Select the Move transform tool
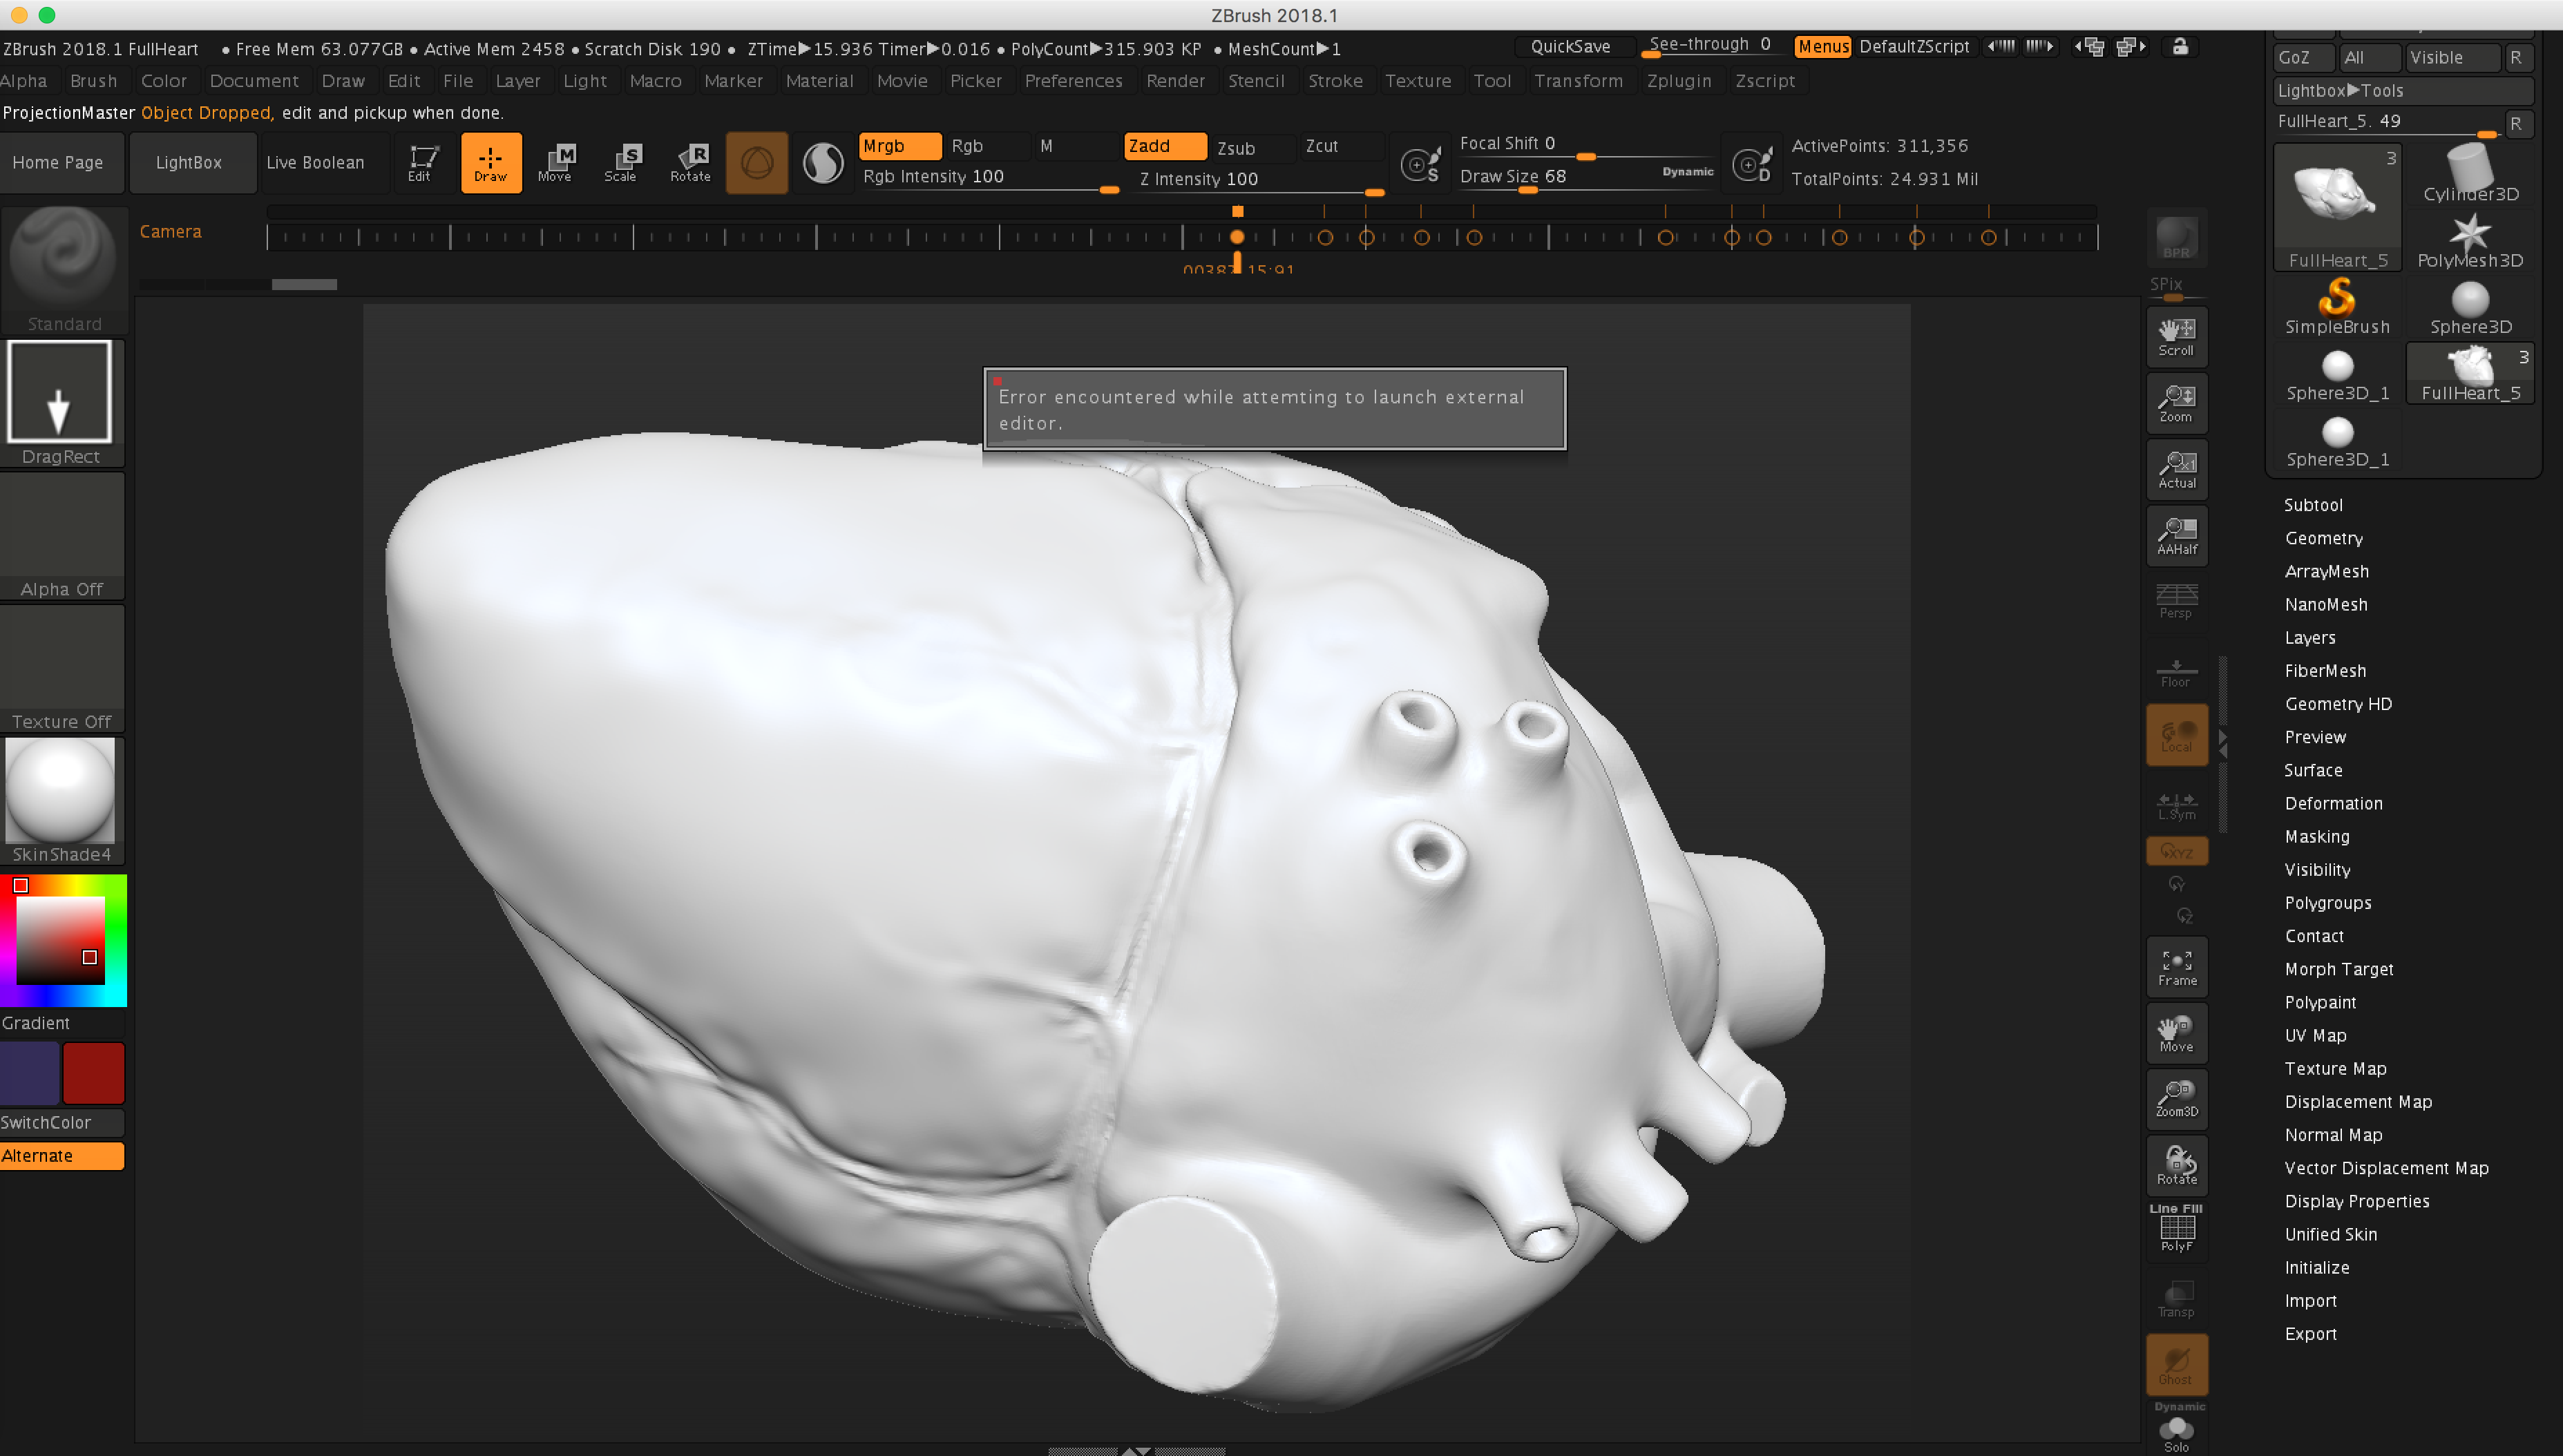 click(555, 162)
